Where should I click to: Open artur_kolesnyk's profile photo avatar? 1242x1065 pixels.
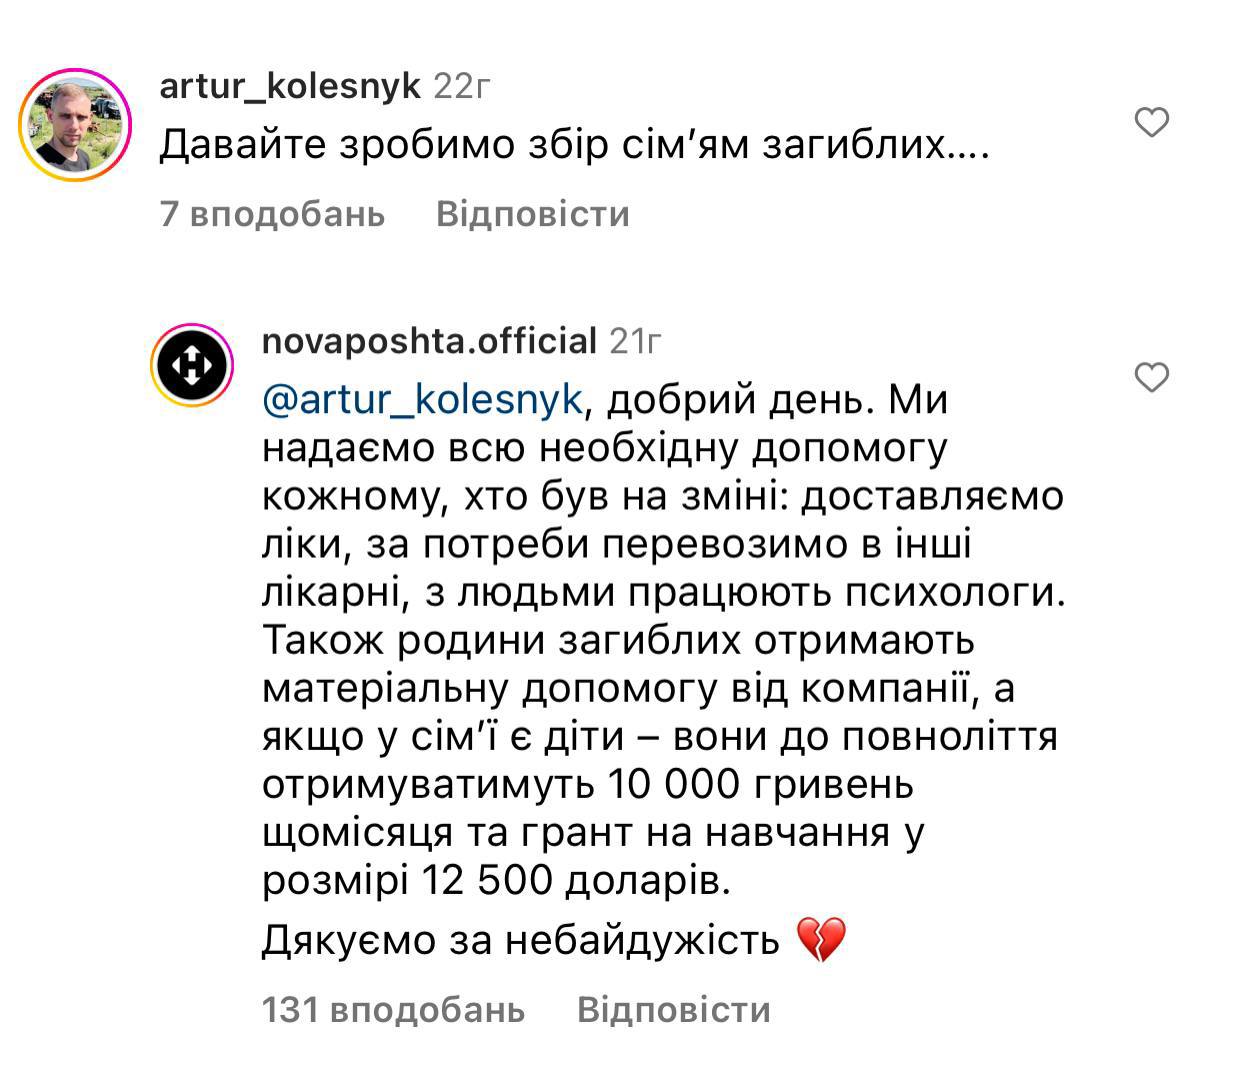click(x=70, y=125)
